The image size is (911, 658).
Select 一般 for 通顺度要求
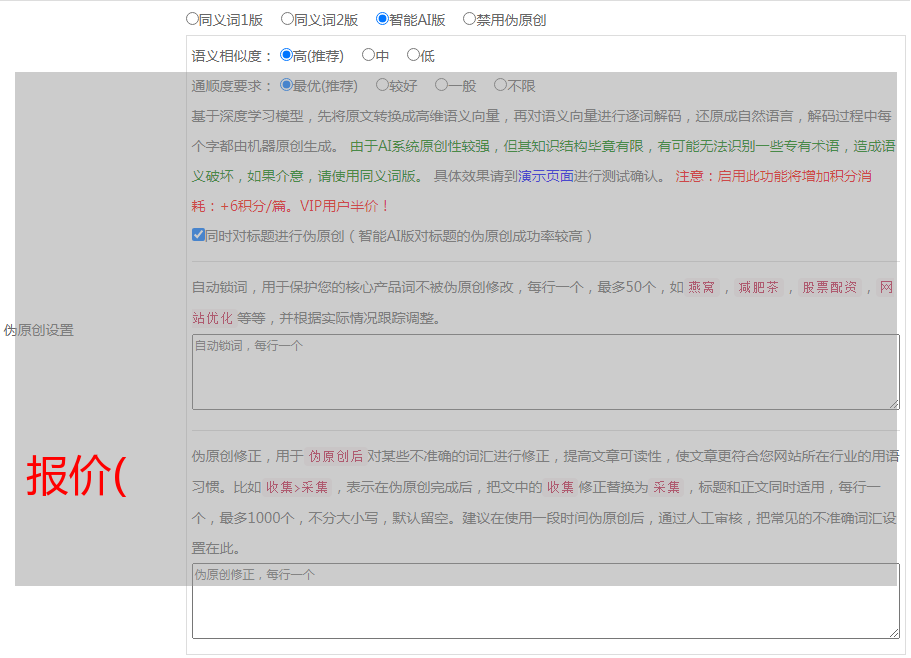(441, 86)
